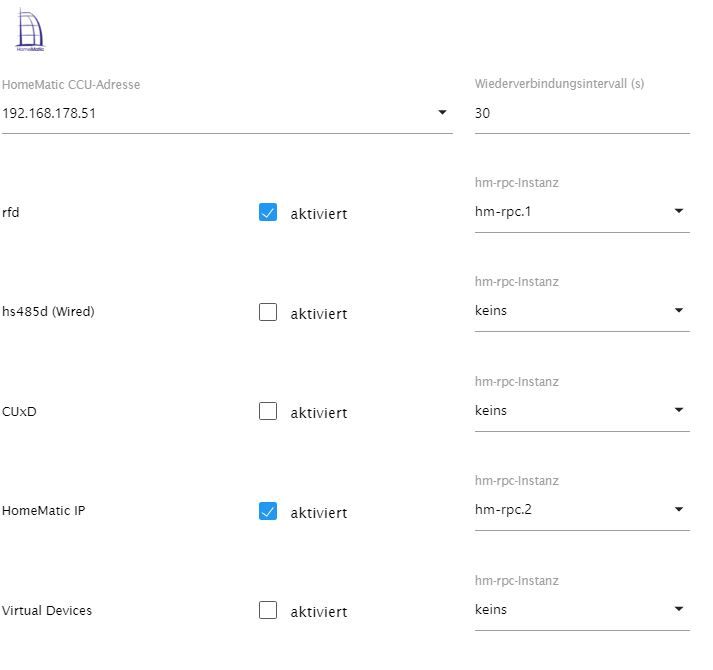The width and height of the screenshot is (713, 670).
Task: Expand the rfd hm-rpc-Instanz dropdown
Action: (x=678, y=211)
